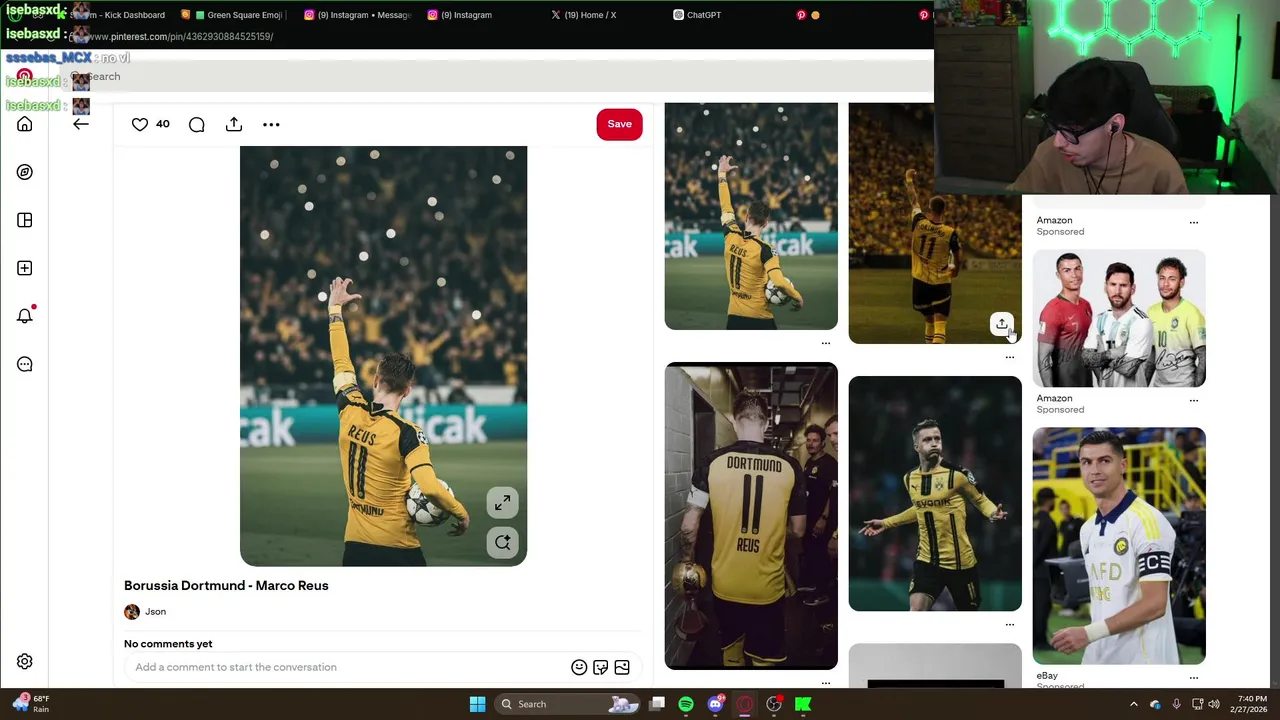This screenshot has width=1280, height=720.
Task: Open more options under Reus raised-arm pin
Action: [1010, 357]
